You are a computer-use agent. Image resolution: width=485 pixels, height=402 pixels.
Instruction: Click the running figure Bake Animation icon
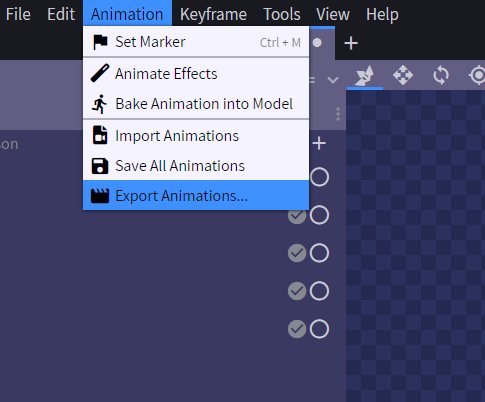(x=100, y=104)
